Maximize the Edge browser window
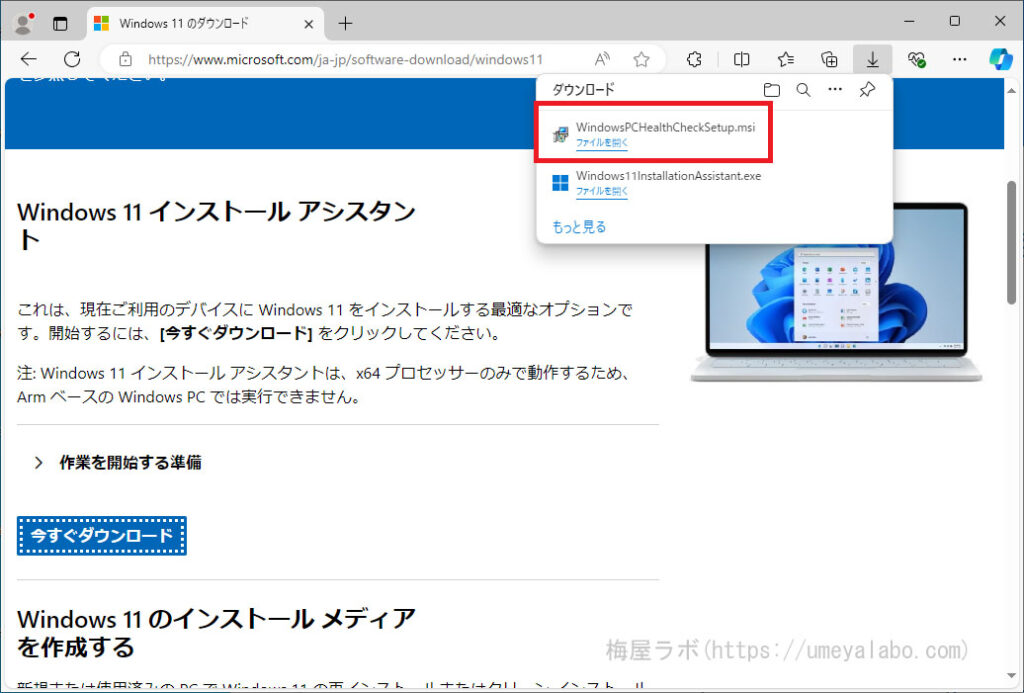Screen dimensions: 1024x693 point(955,22)
